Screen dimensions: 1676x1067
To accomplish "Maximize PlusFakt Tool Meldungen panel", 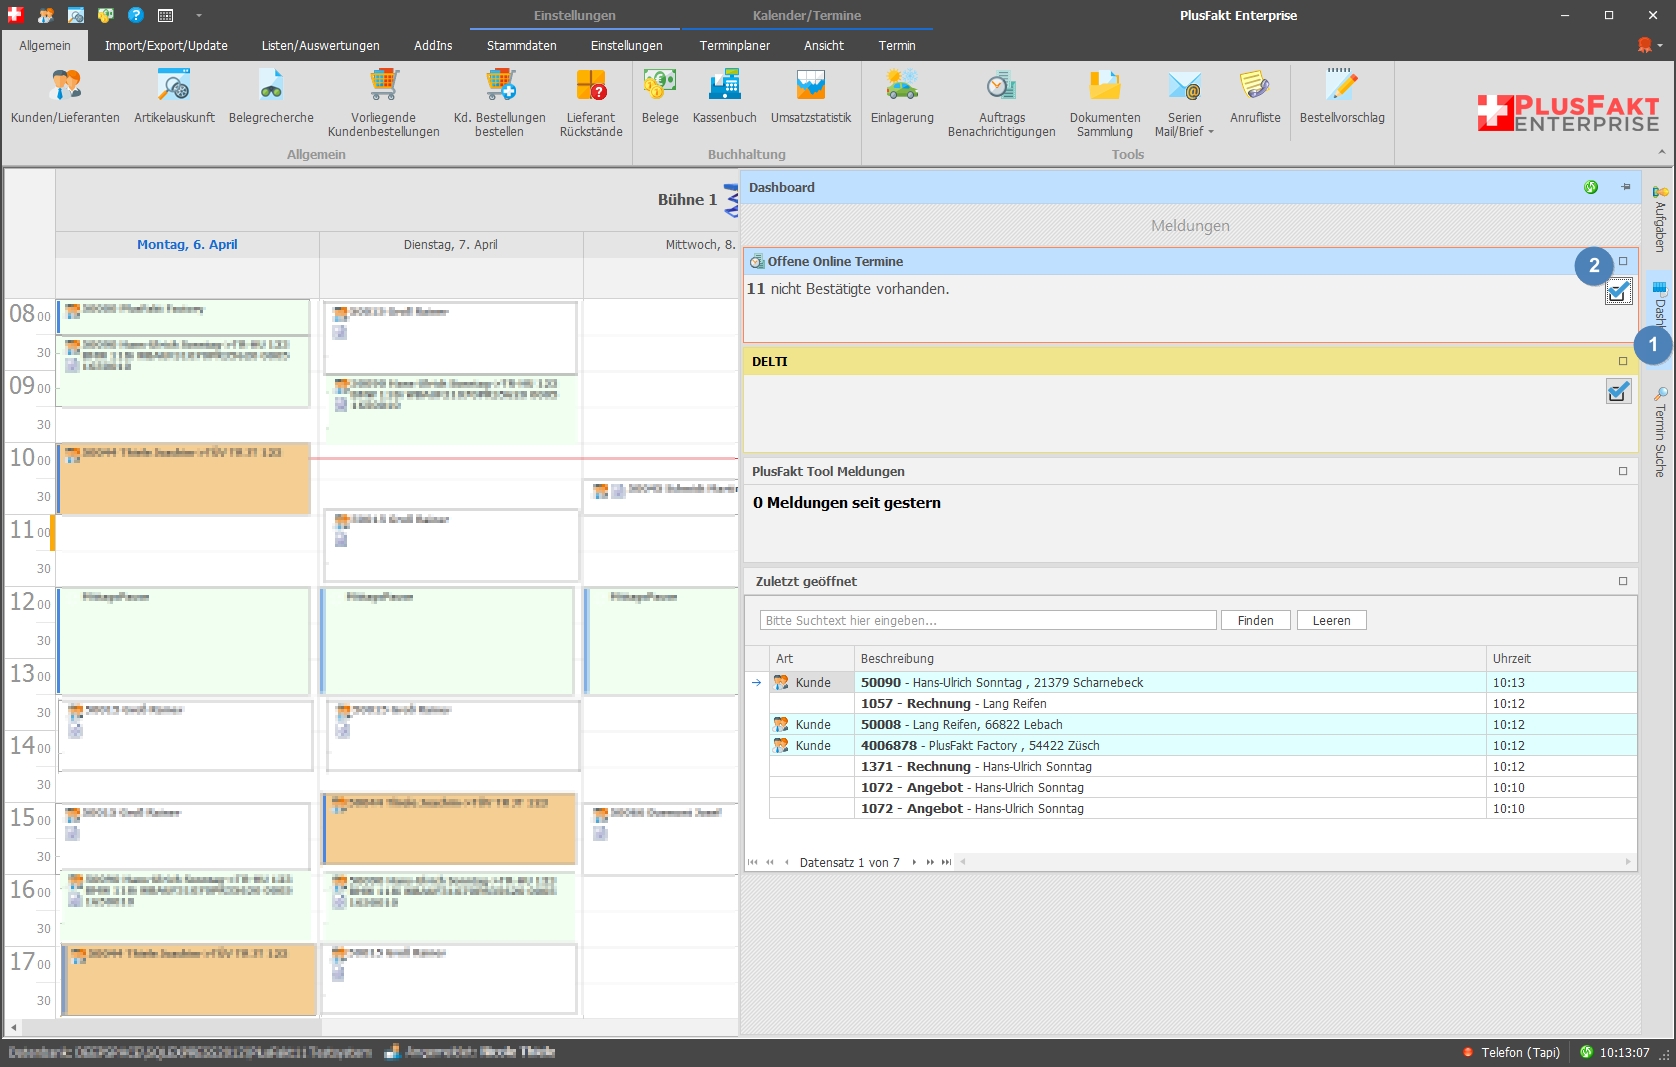I will pyautogui.click(x=1623, y=471).
